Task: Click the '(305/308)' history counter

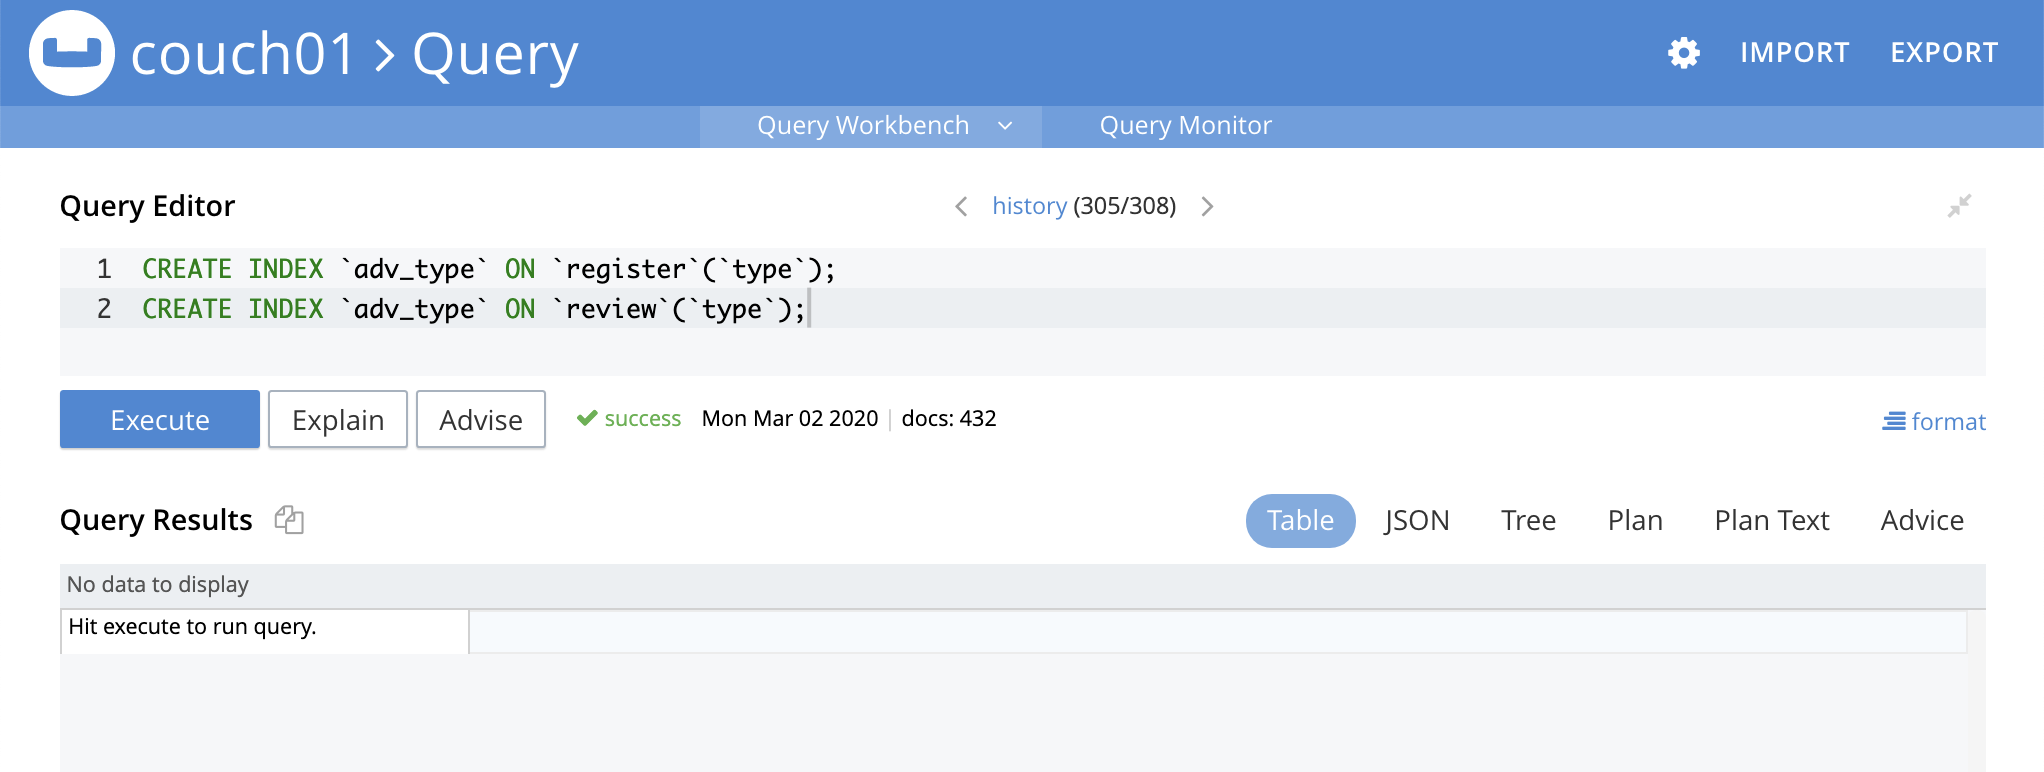Action: (1125, 206)
